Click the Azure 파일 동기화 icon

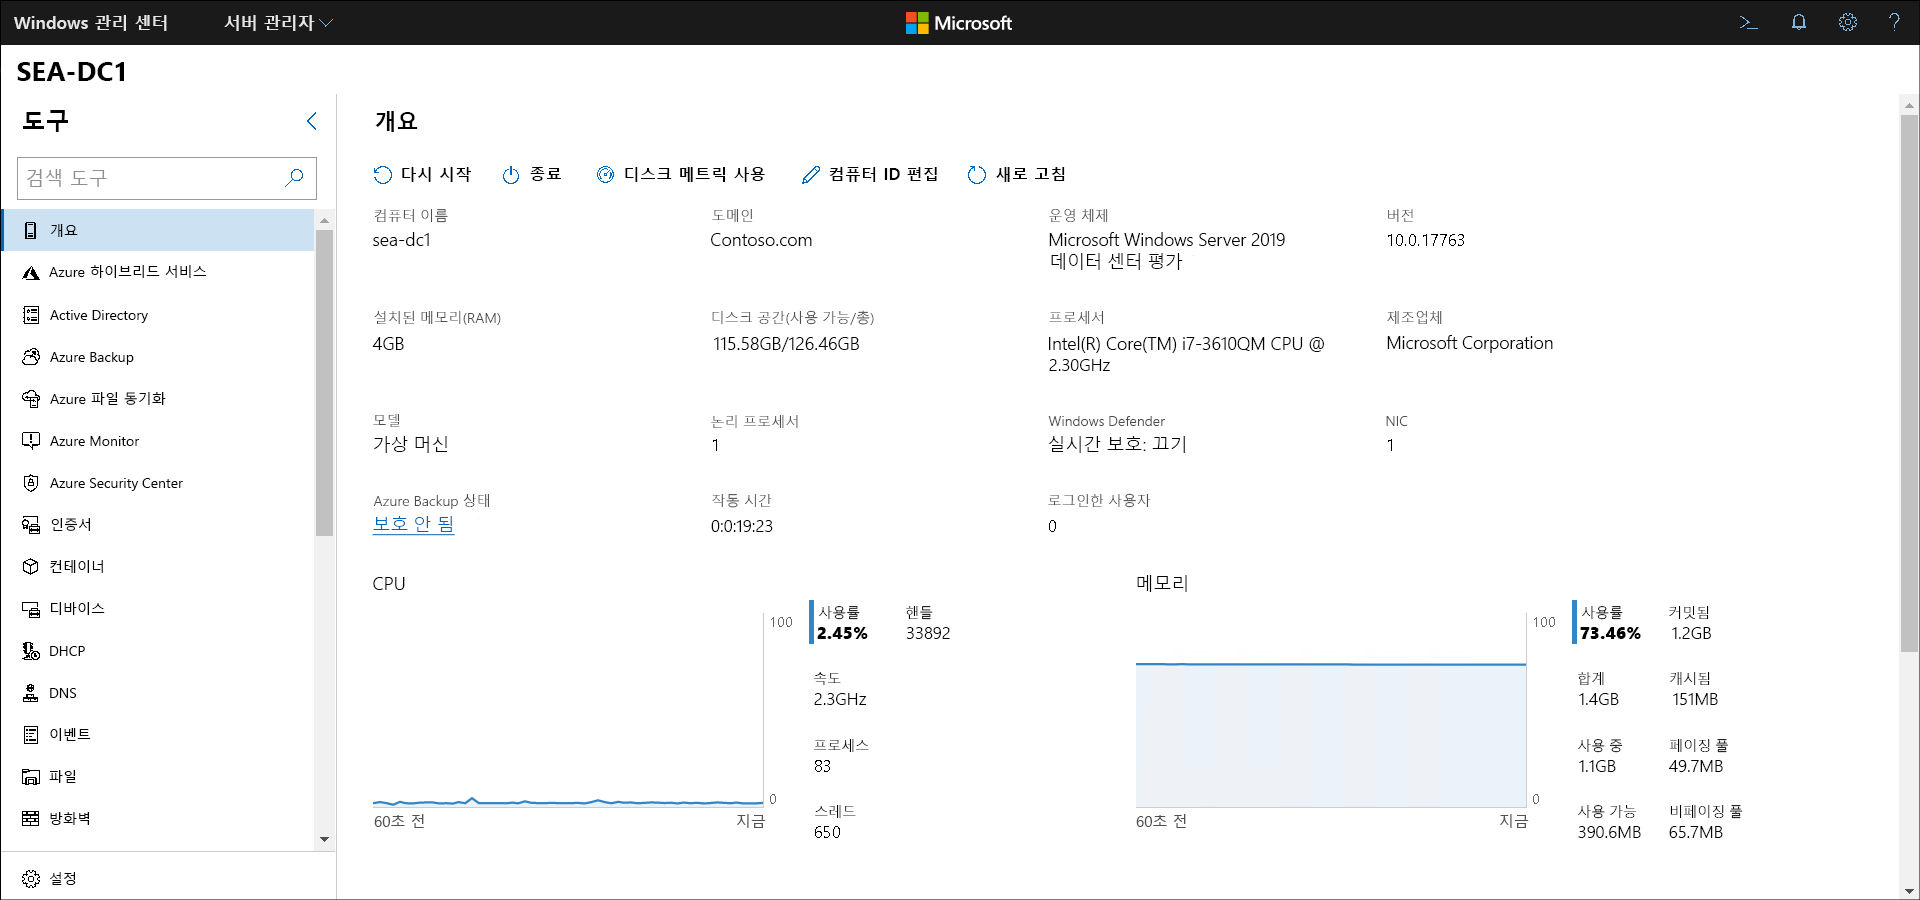(x=31, y=399)
